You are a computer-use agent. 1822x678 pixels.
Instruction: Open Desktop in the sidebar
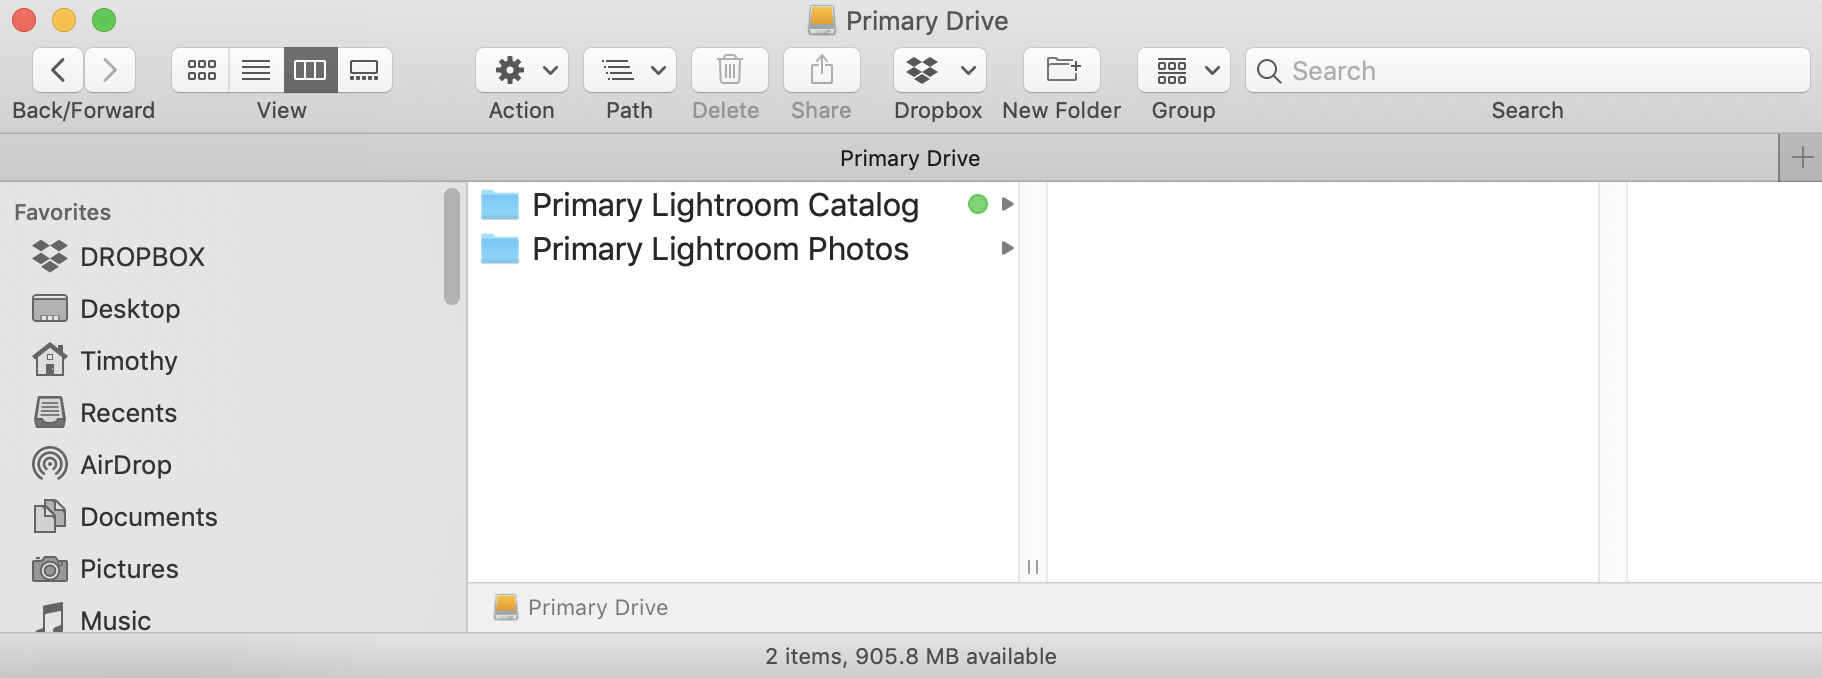(130, 309)
